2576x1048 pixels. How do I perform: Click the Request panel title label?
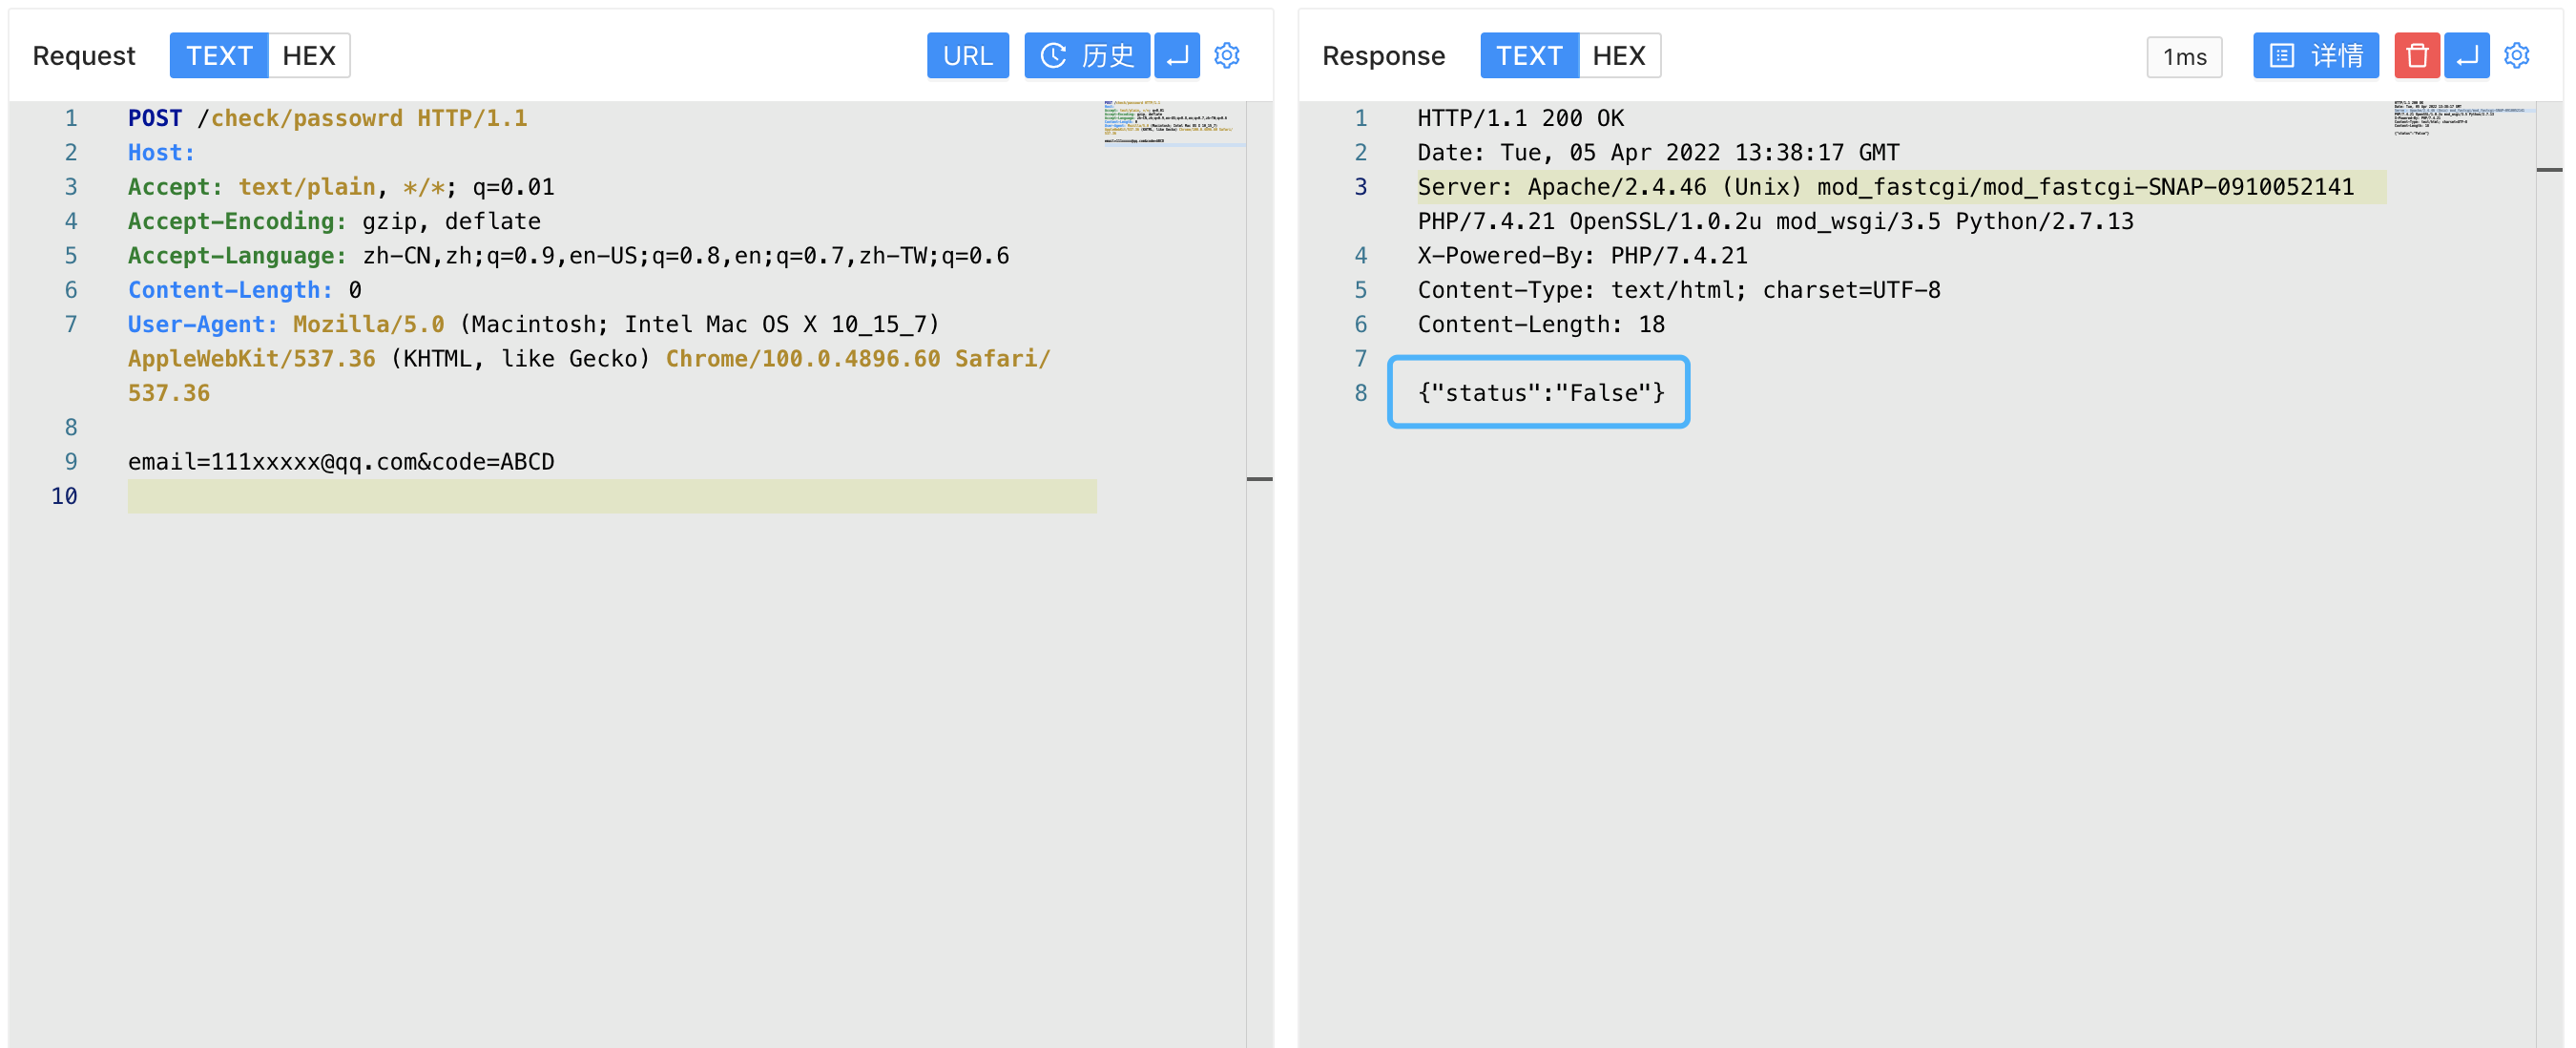(x=84, y=56)
